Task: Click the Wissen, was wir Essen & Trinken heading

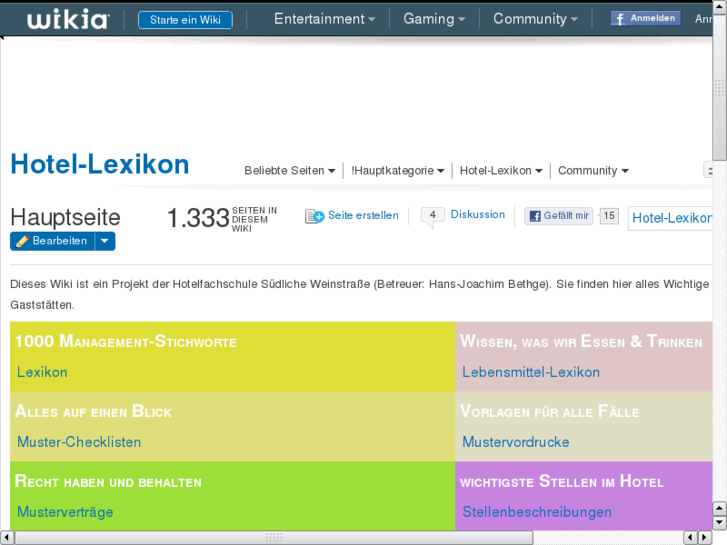Action: pyautogui.click(x=581, y=341)
